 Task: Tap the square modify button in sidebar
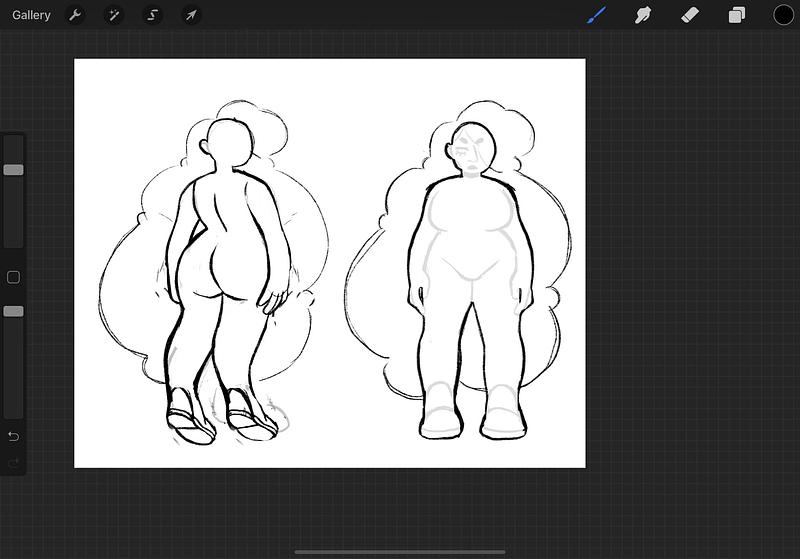[13, 277]
